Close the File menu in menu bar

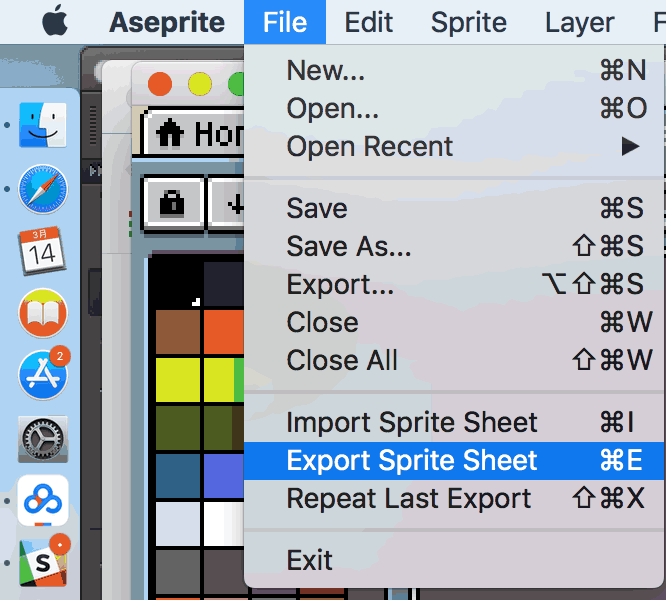click(x=285, y=22)
